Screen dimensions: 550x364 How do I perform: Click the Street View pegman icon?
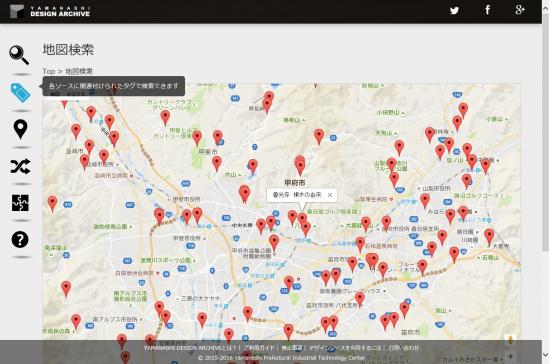(510, 340)
